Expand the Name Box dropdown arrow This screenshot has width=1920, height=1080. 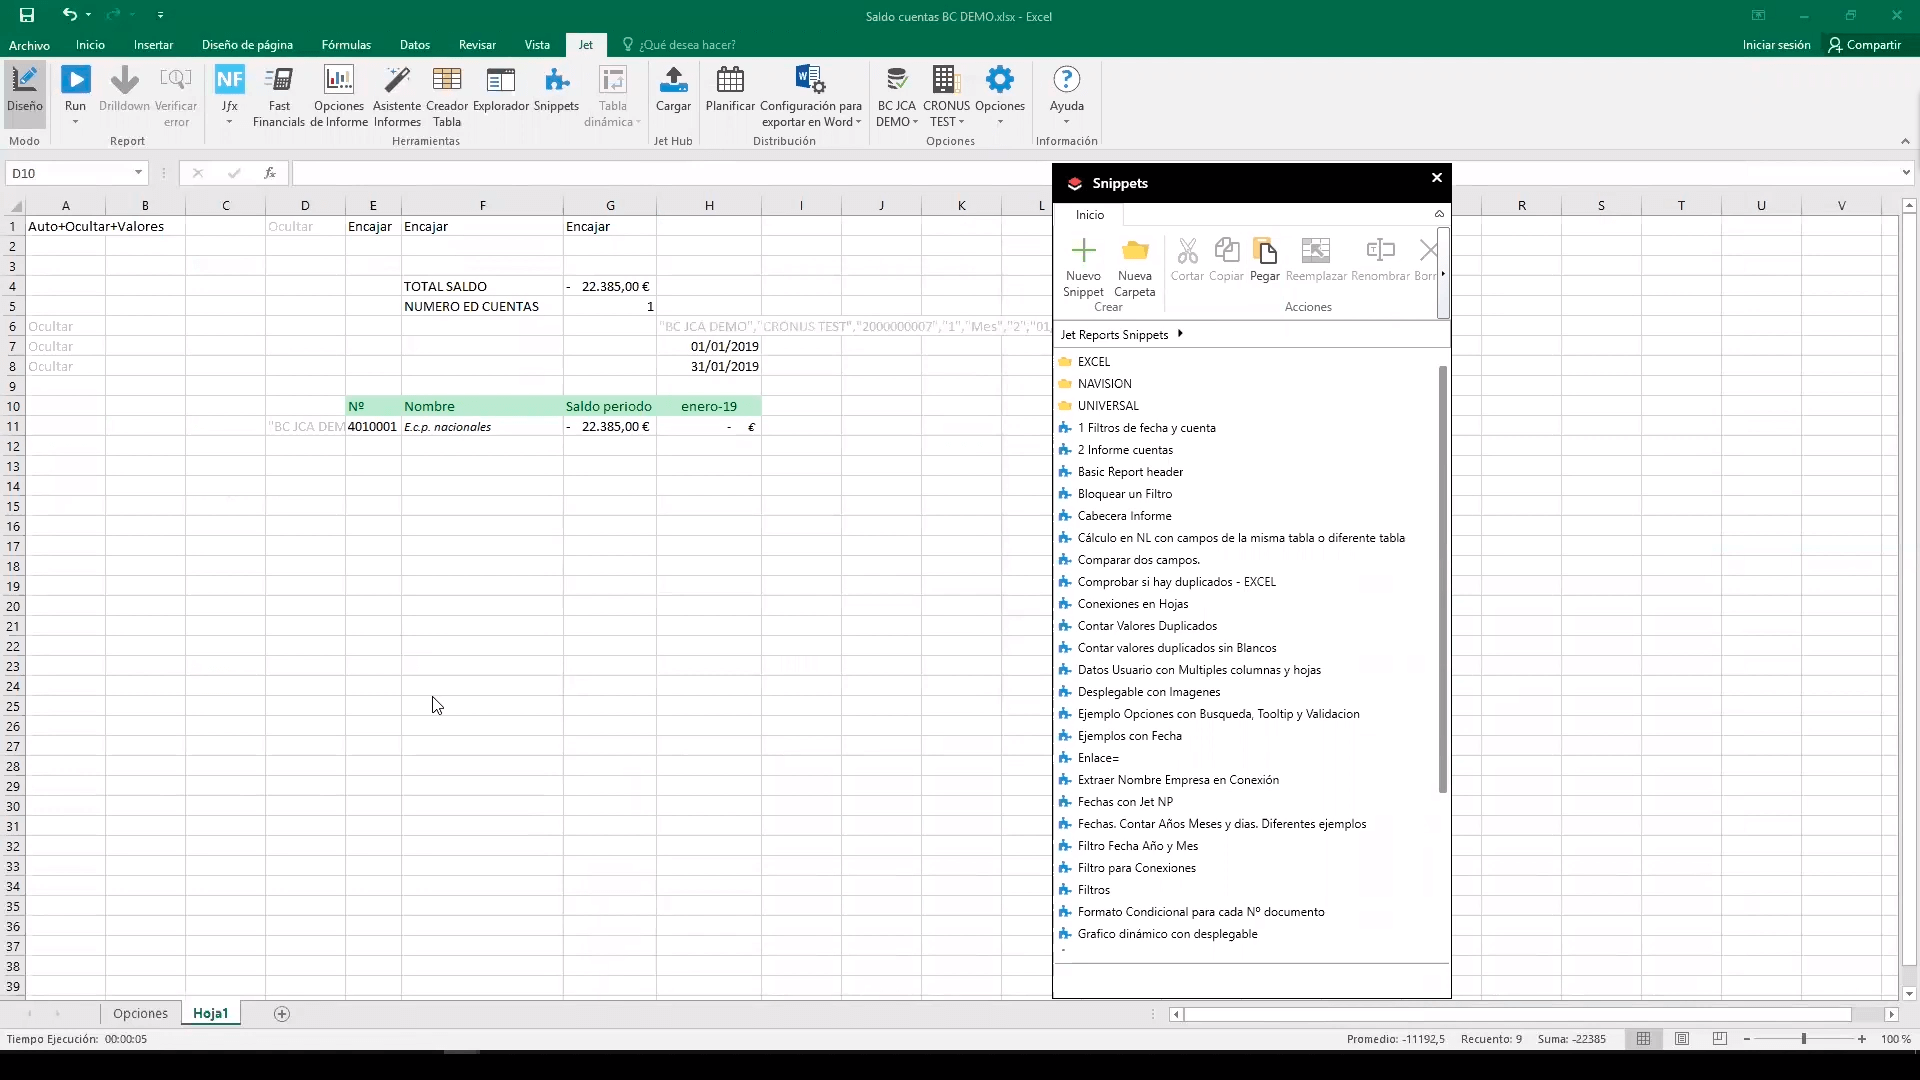138,173
